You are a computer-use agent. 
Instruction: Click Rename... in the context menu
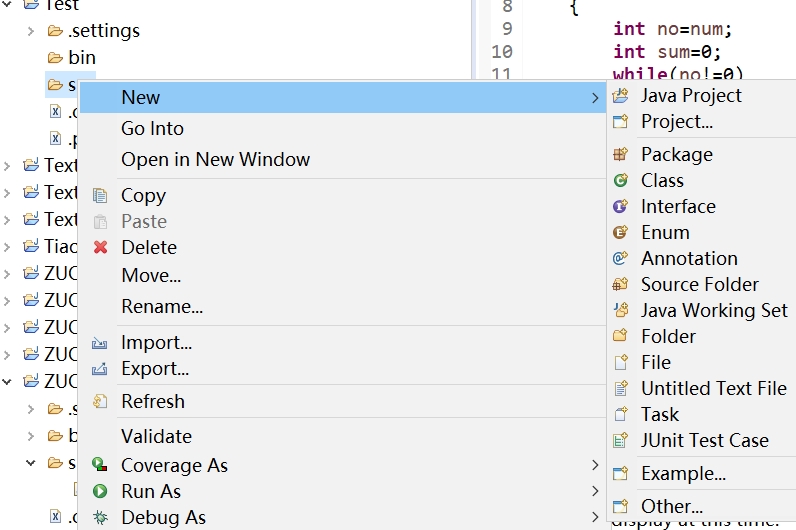[x=162, y=307]
